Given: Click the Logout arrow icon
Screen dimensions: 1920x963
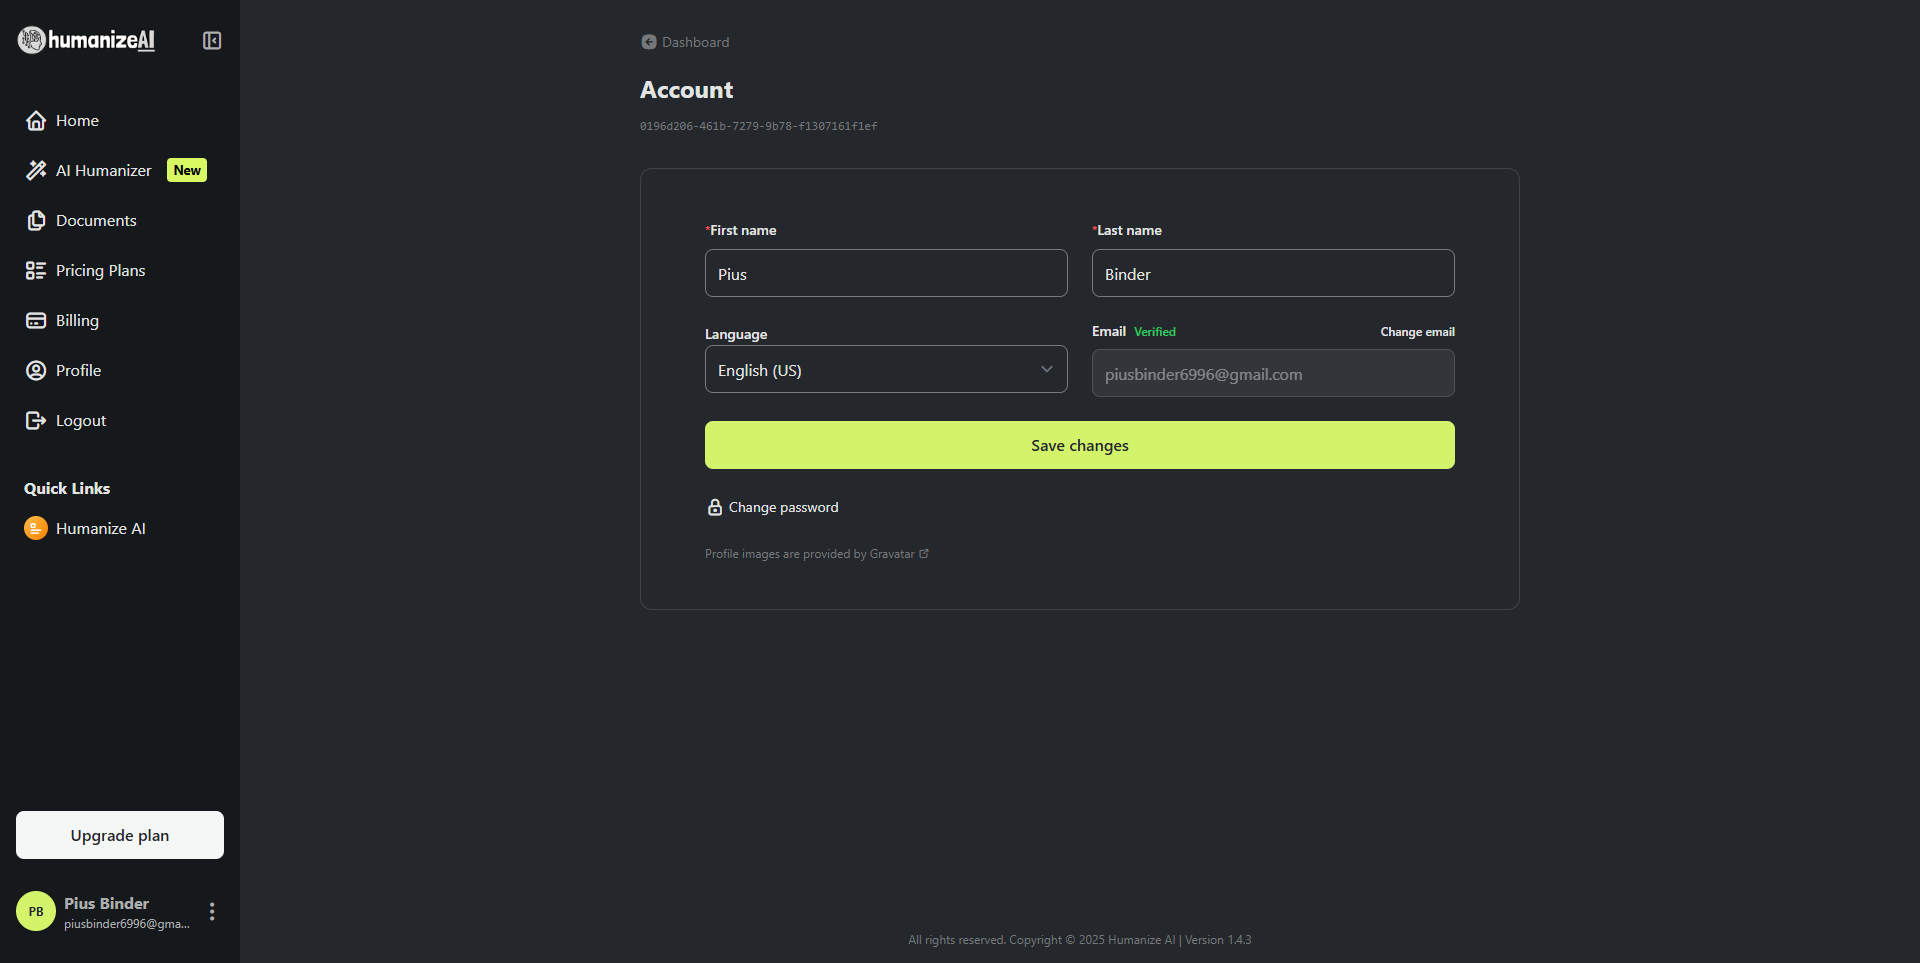Looking at the screenshot, I should tap(36, 421).
